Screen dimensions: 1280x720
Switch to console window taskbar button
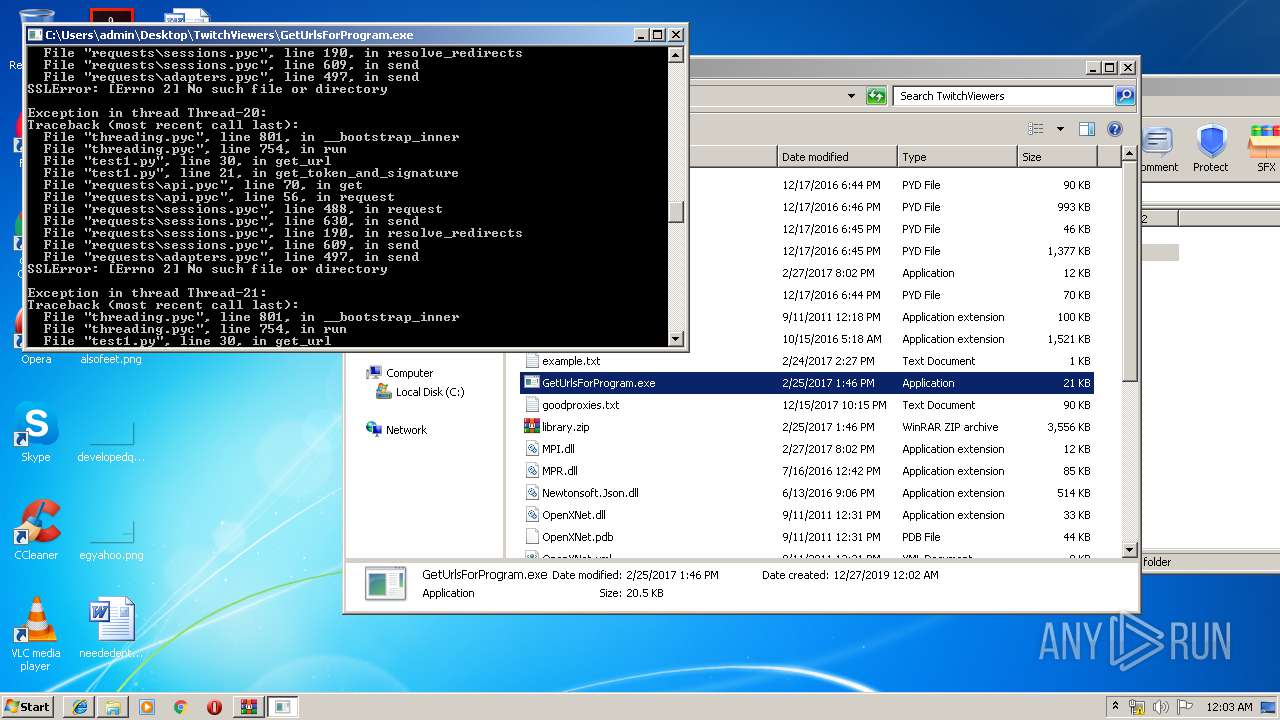[x=284, y=707]
